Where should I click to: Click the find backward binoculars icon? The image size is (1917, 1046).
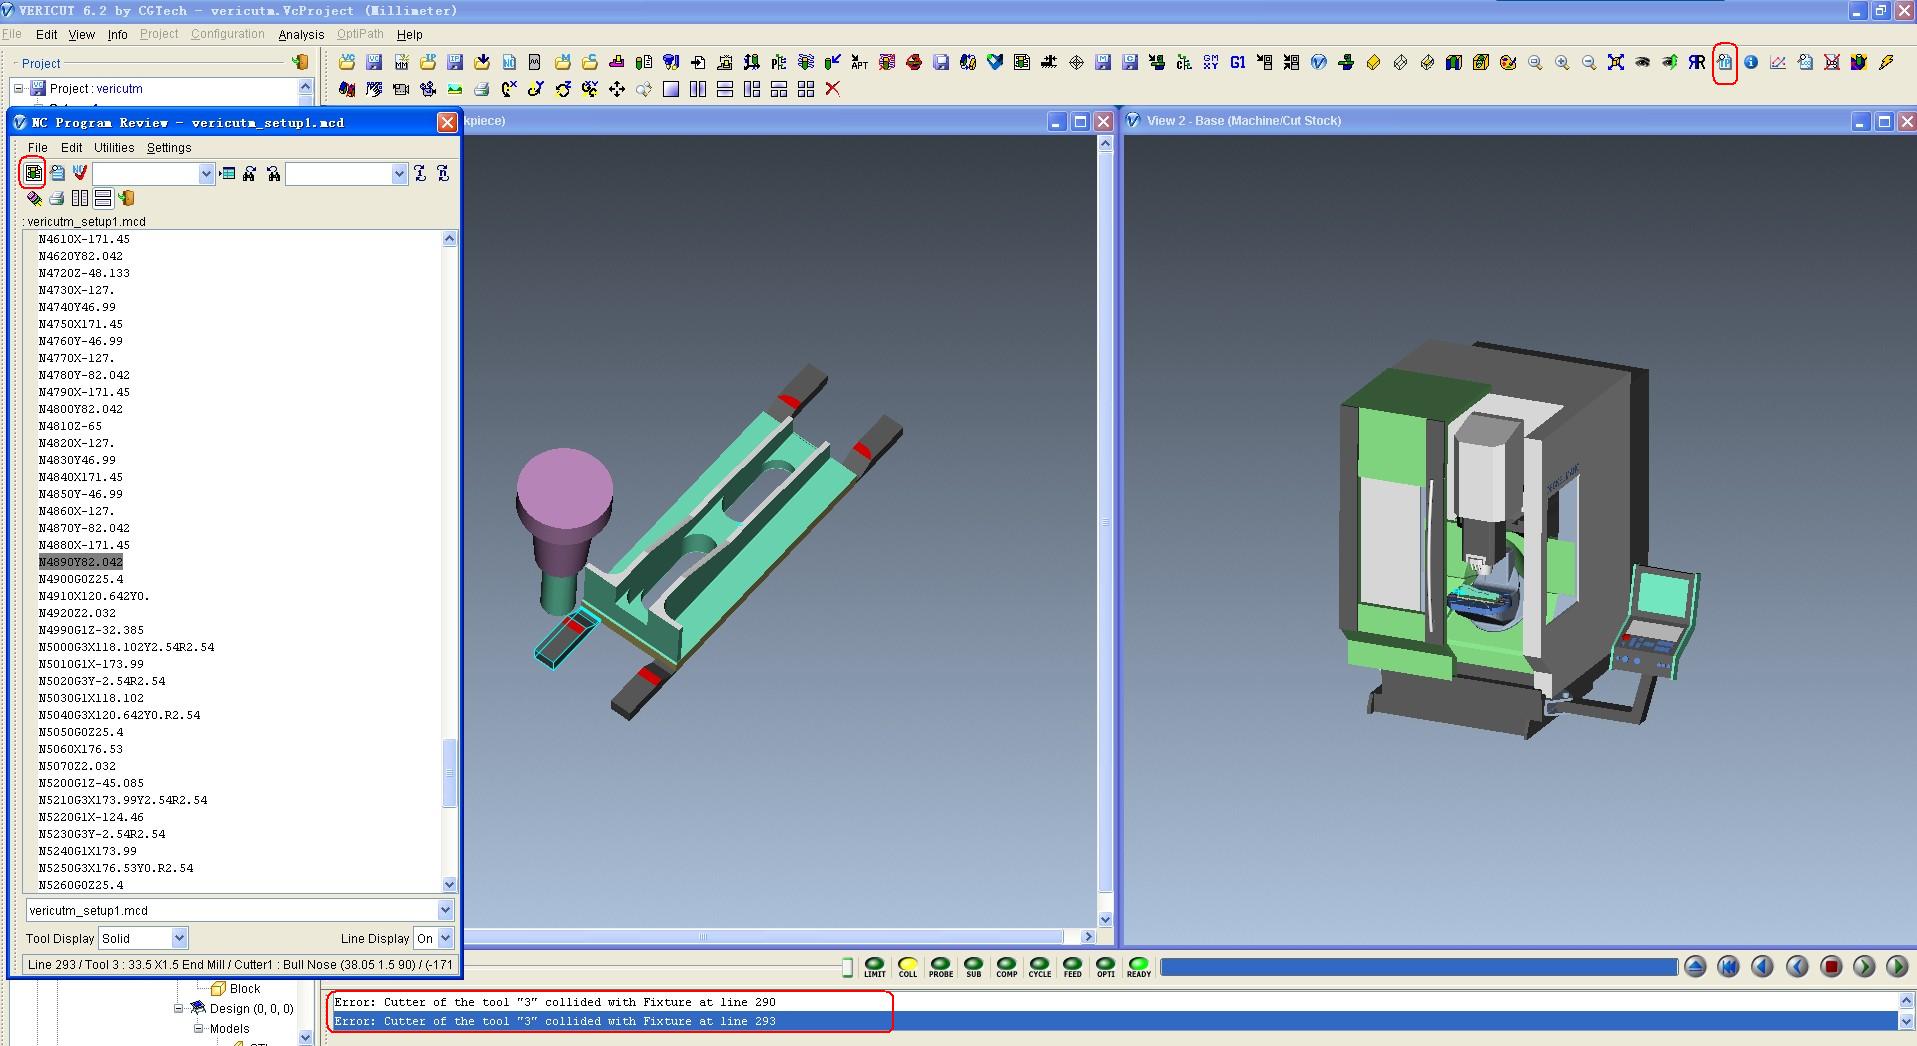[x=273, y=174]
